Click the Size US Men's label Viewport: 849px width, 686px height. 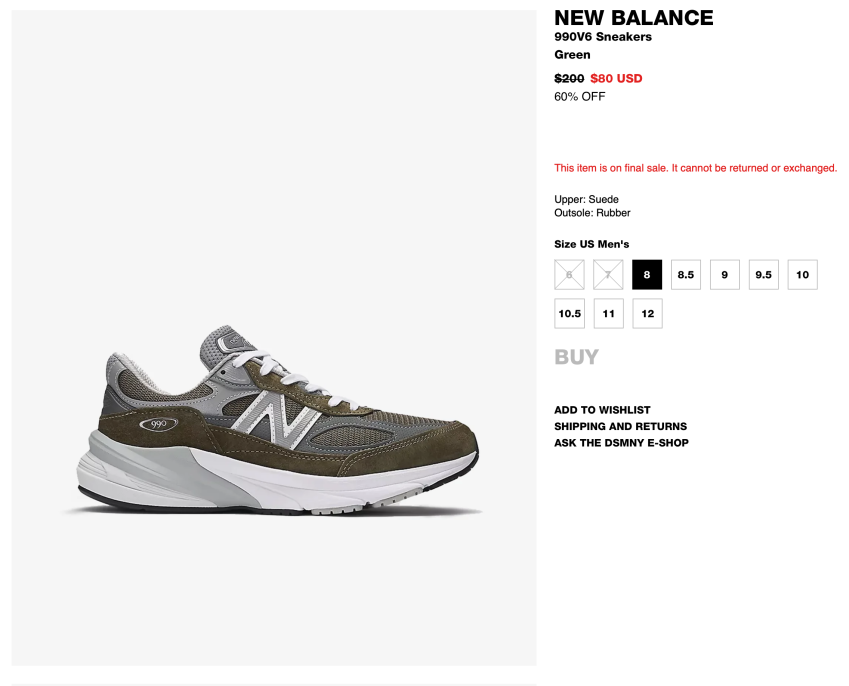point(592,244)
